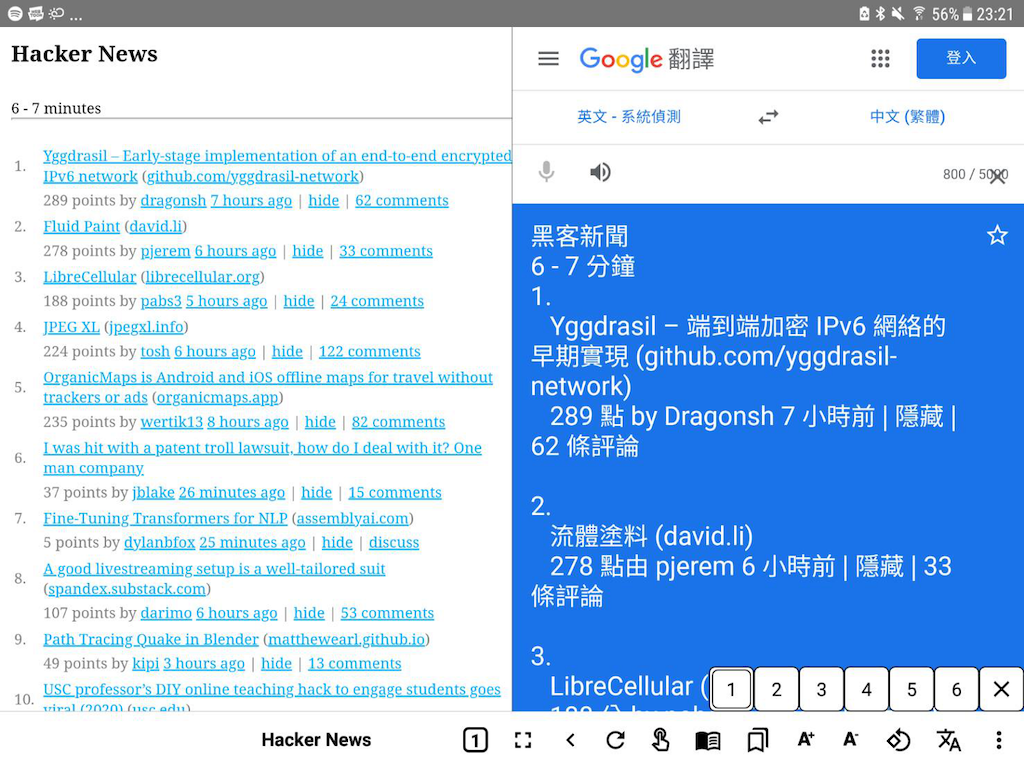Viewport: 1024px width, 768px height.
Task: Open 24 comments on LibreCellular
Action: pyautogui.click(x=377, y=301)
